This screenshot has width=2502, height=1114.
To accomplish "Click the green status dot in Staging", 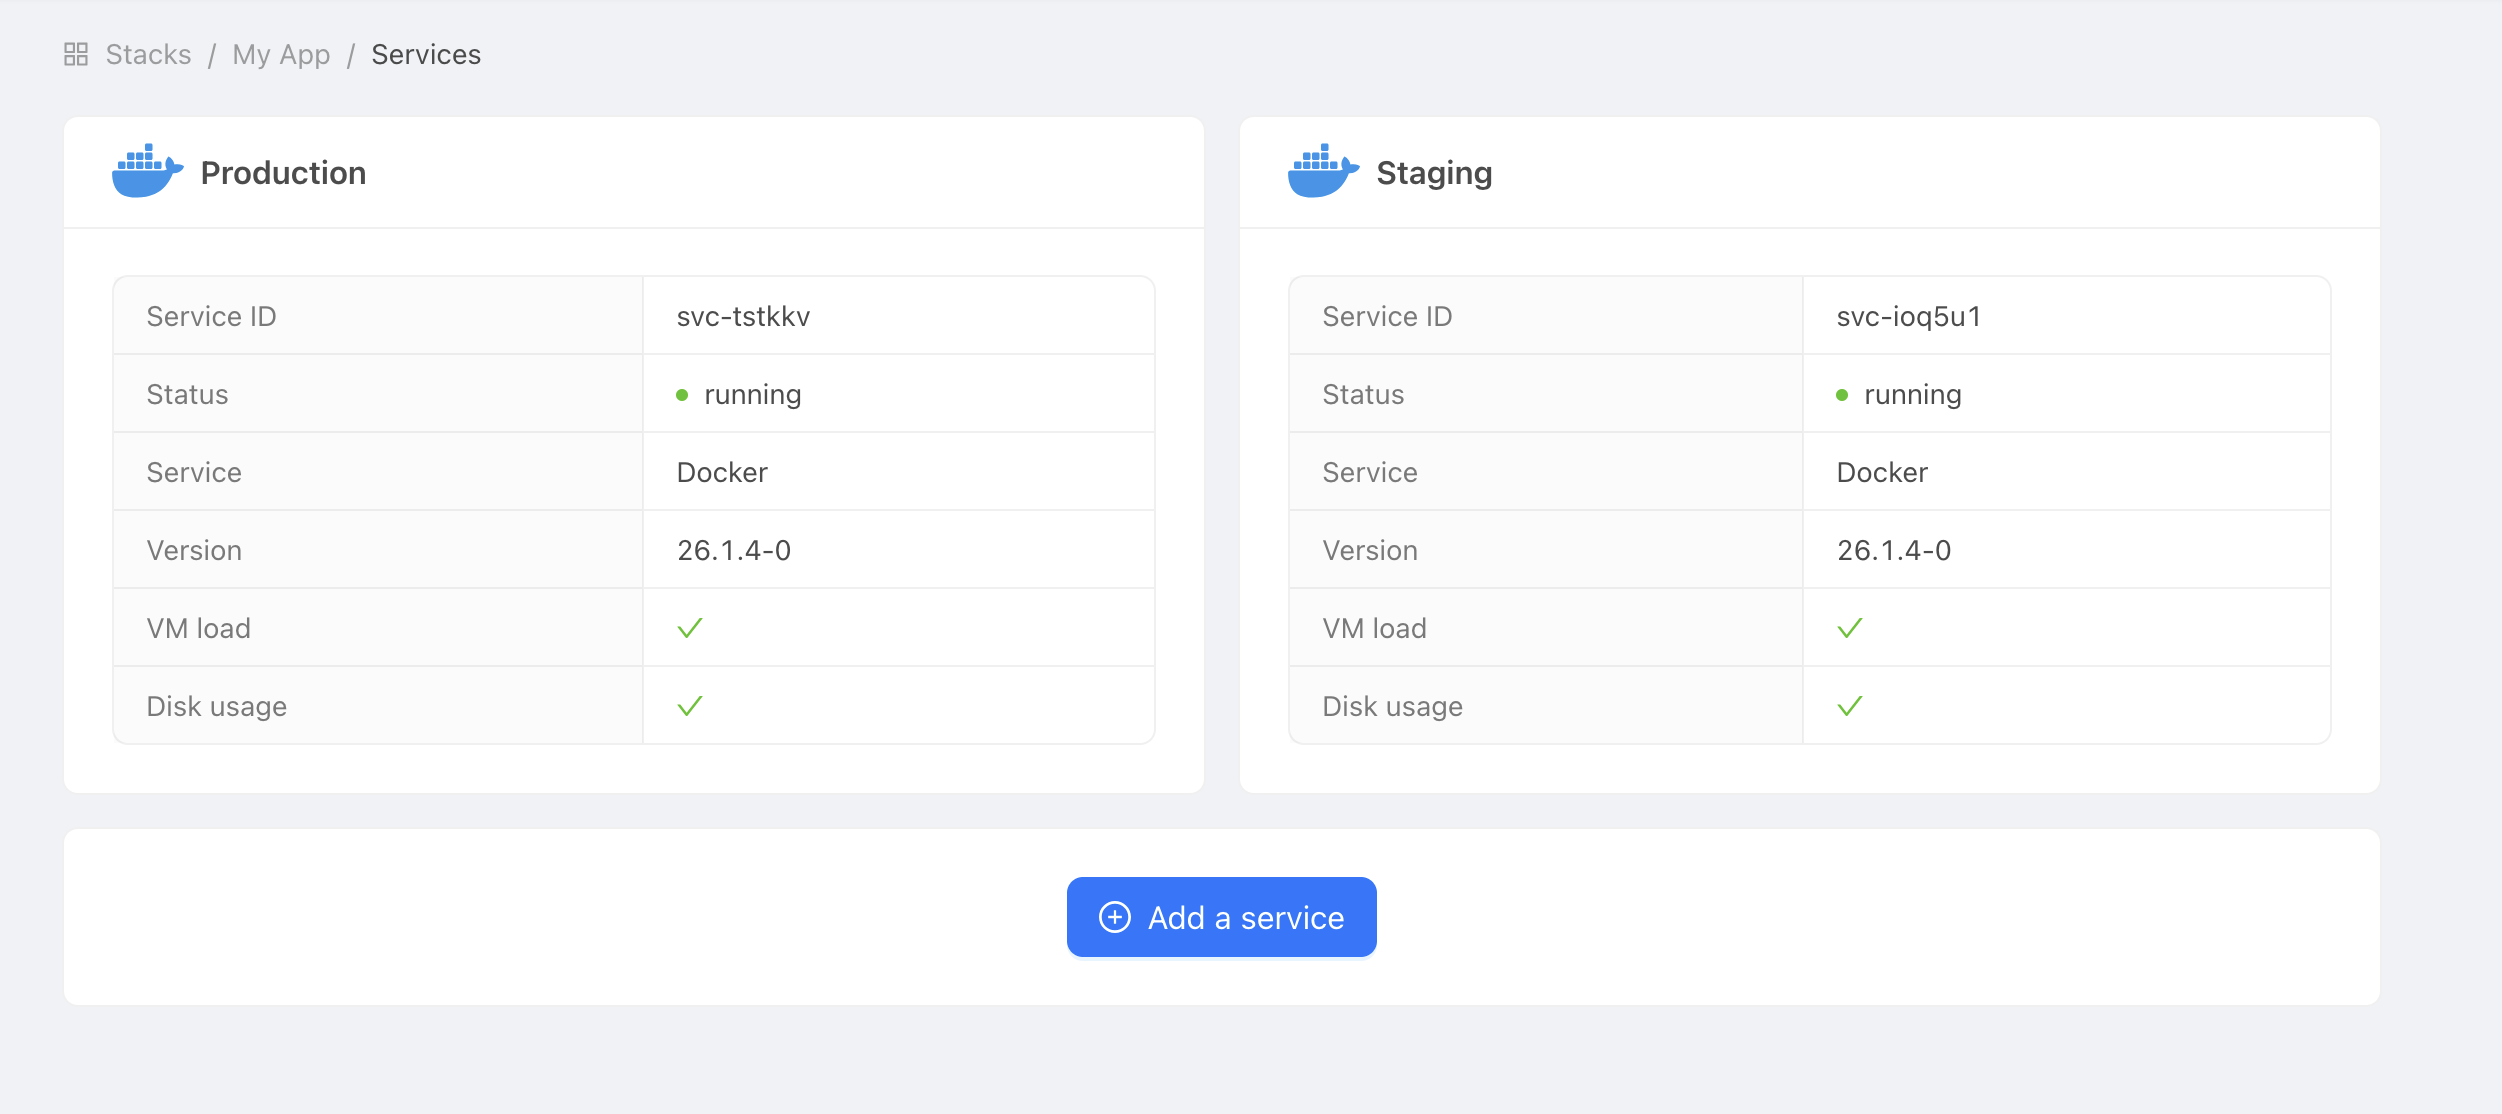I will point(1842,395).
